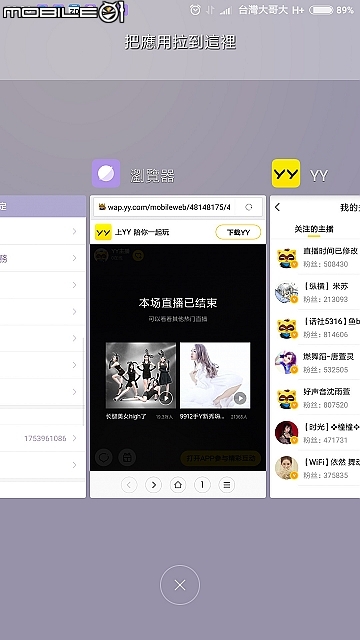Tap the alarm clock status bar icon
360x640 pixels.
coord(196,10)
